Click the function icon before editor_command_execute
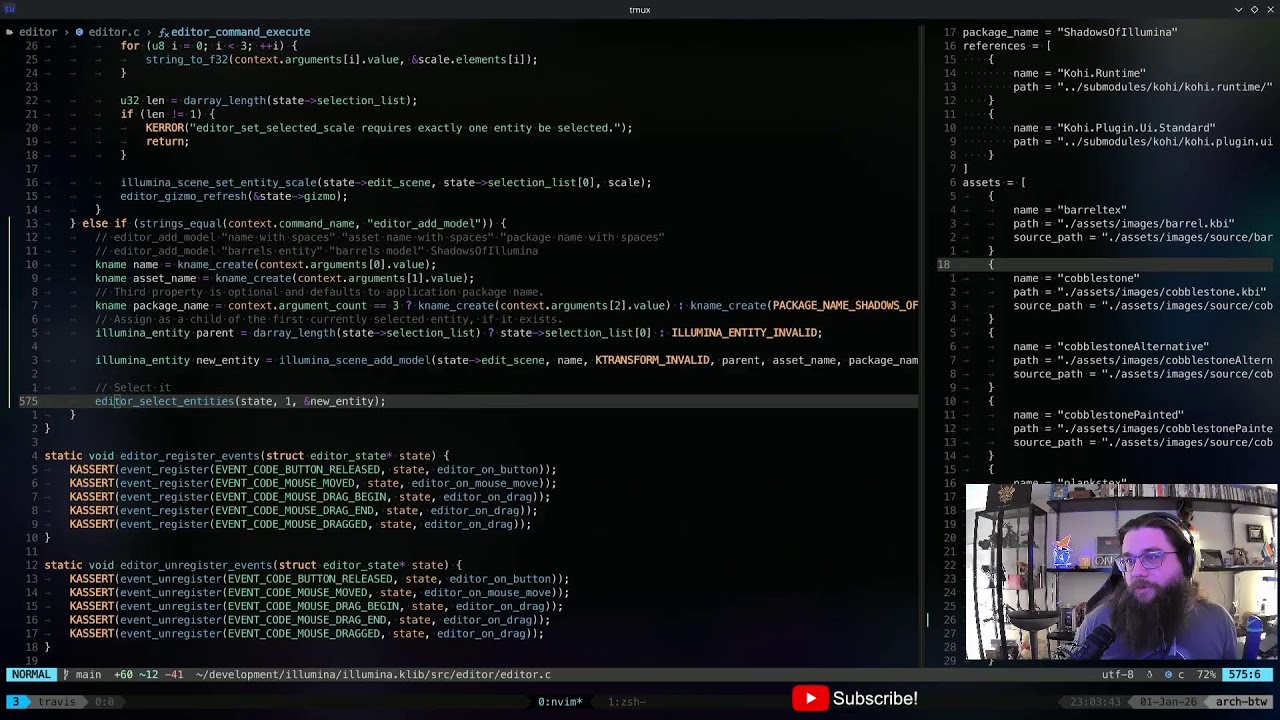1280x720 pixels. pyautogui.click(x=163, y=32)
